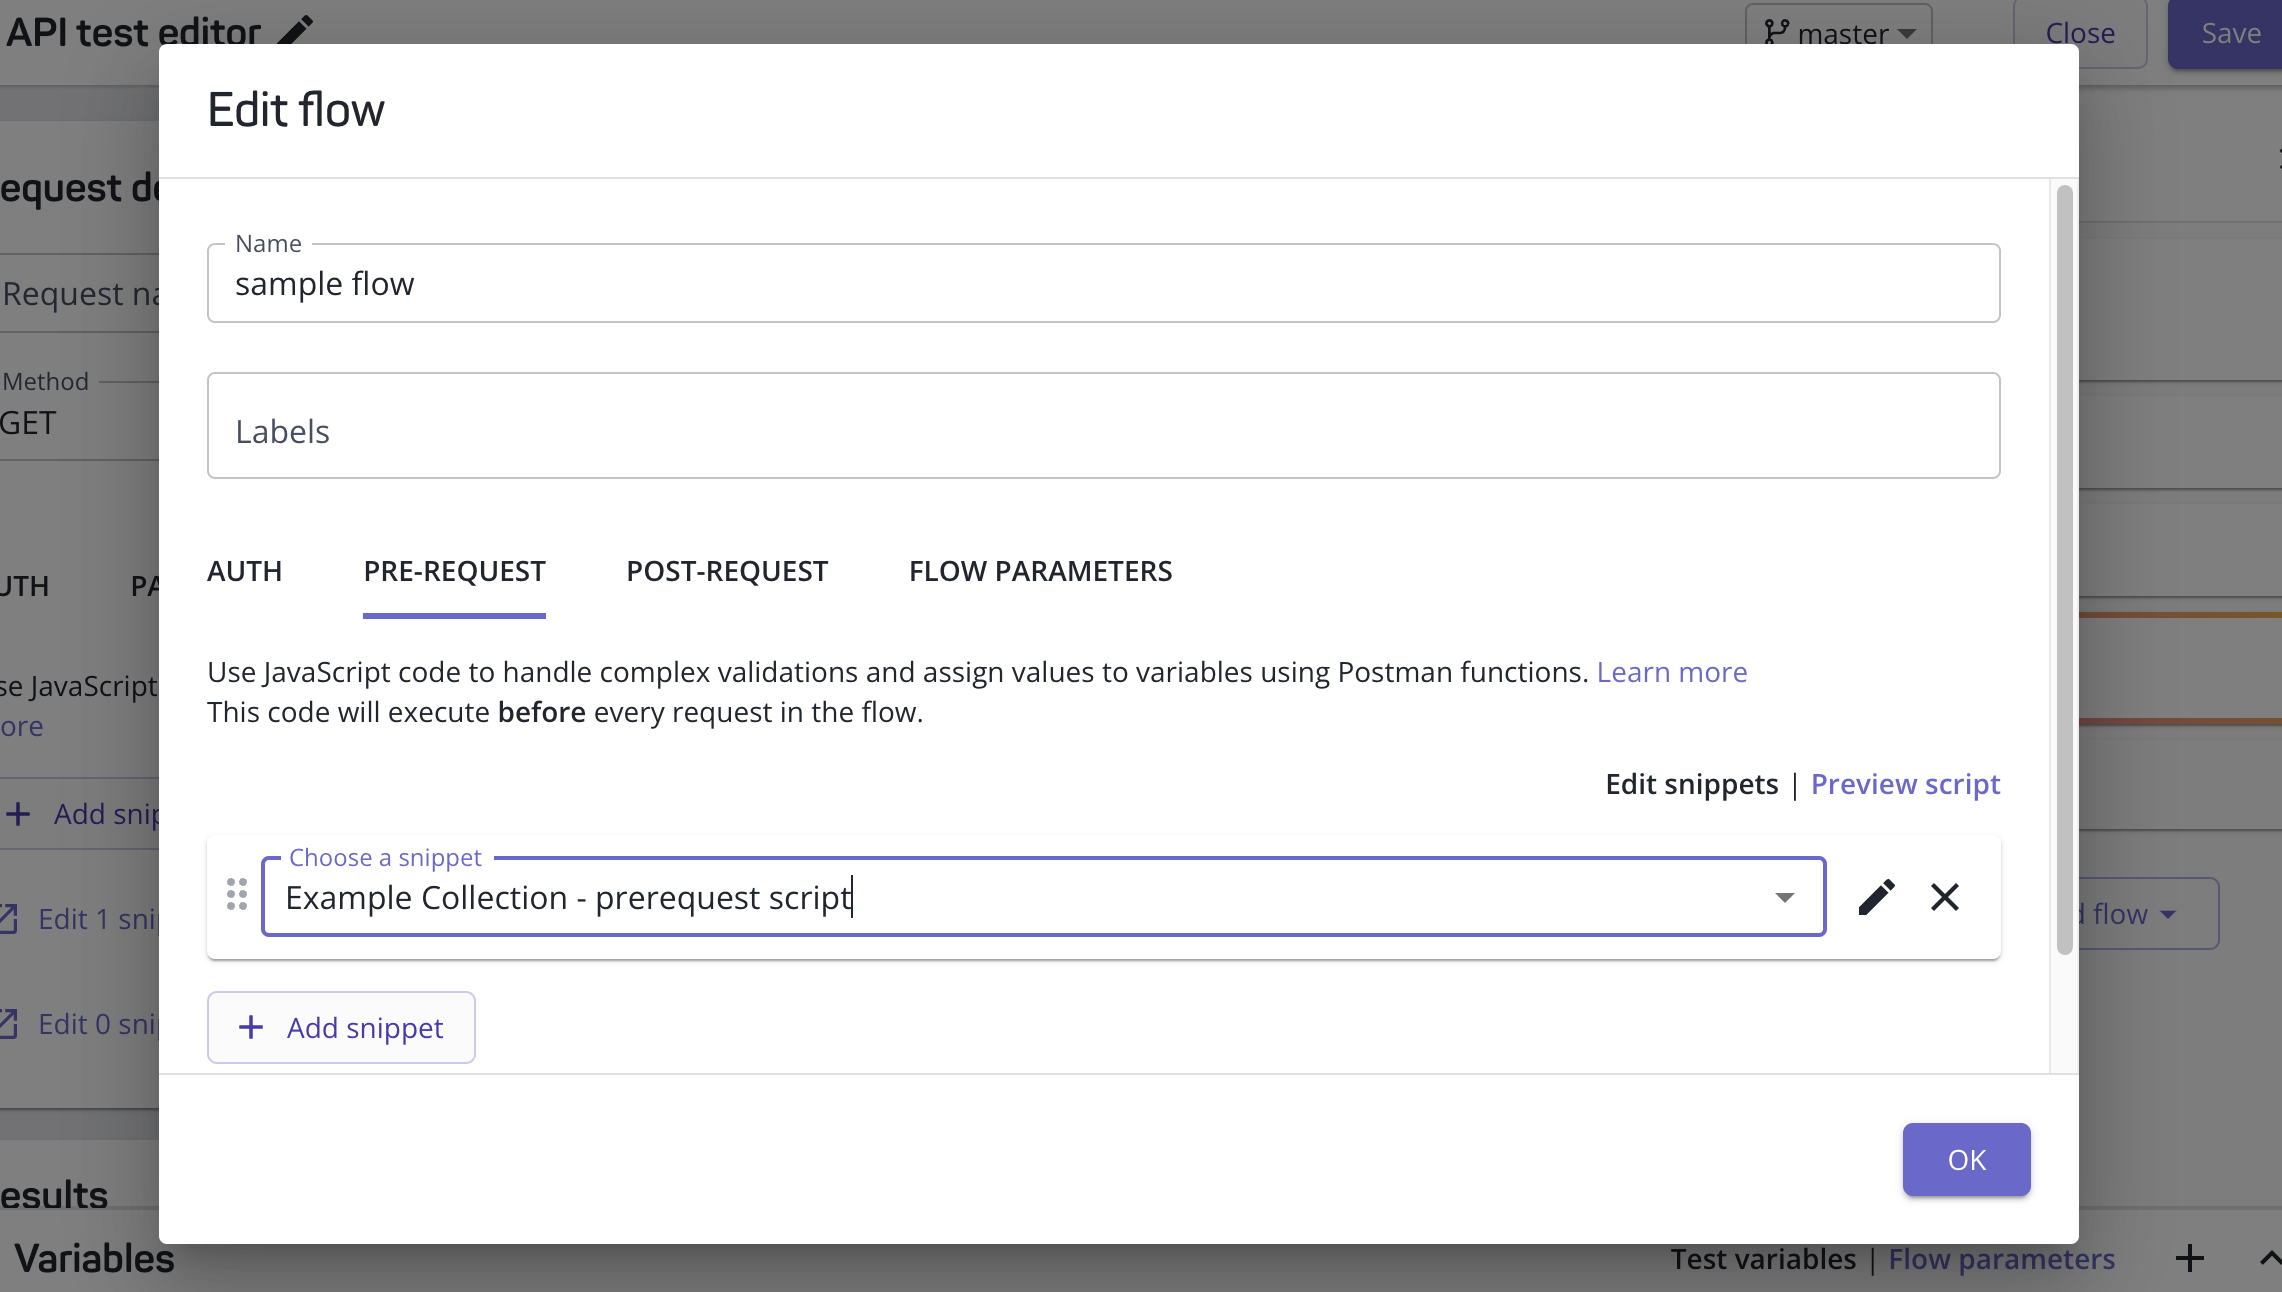Click the Preview script link
Viewport: 2282px width, 1292px height.
tap(1905, 784)
